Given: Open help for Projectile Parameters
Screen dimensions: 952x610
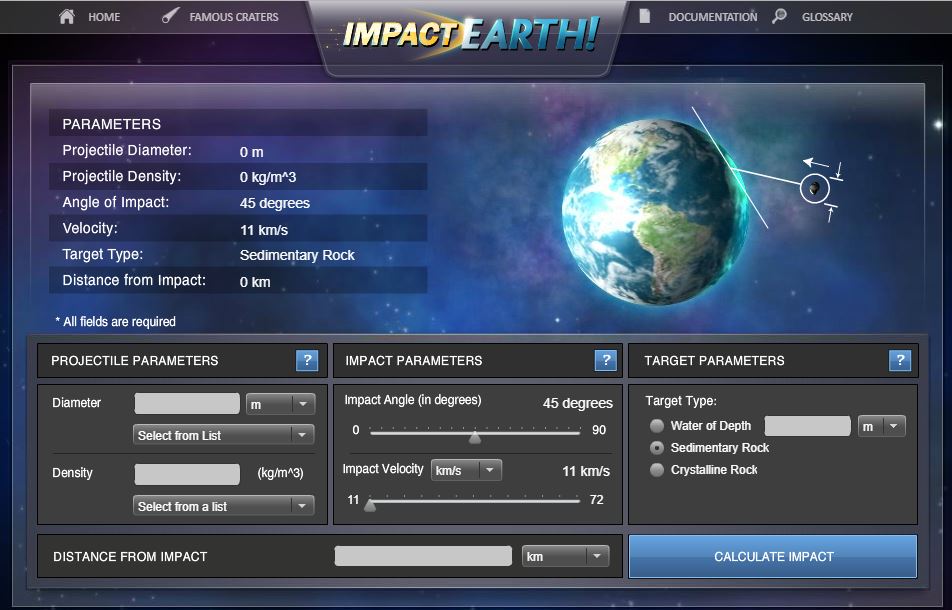Looking at the screenshot, I should pyautogui.click(x=307, y=361).
